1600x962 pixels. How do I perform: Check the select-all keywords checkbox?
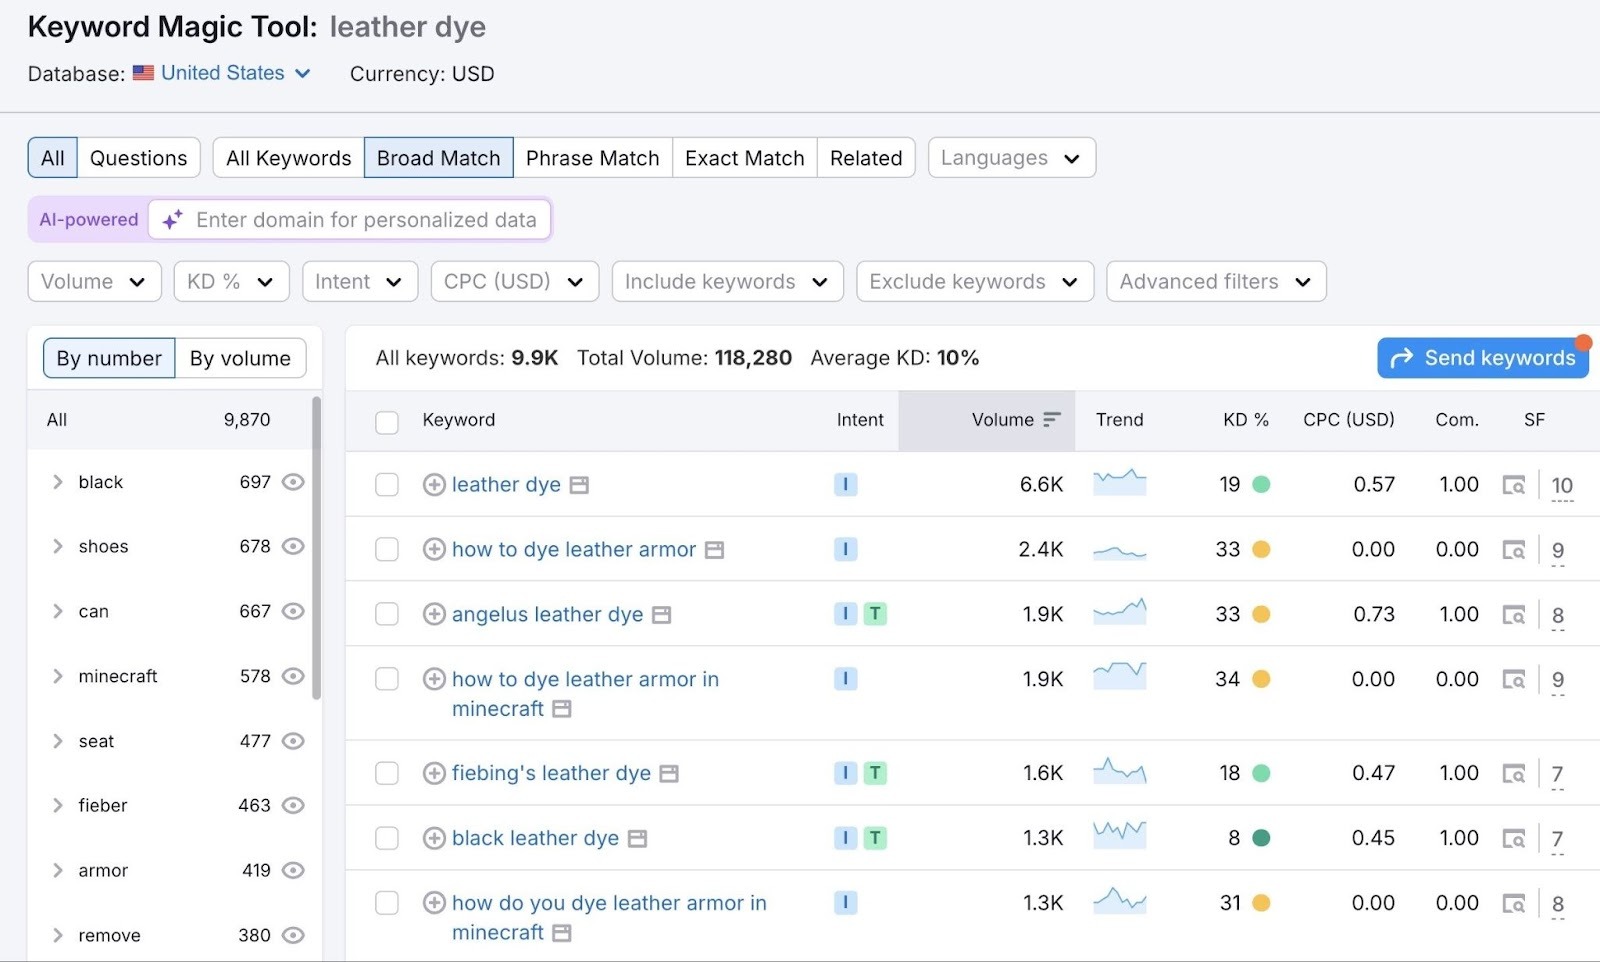[x=386, y=422]
